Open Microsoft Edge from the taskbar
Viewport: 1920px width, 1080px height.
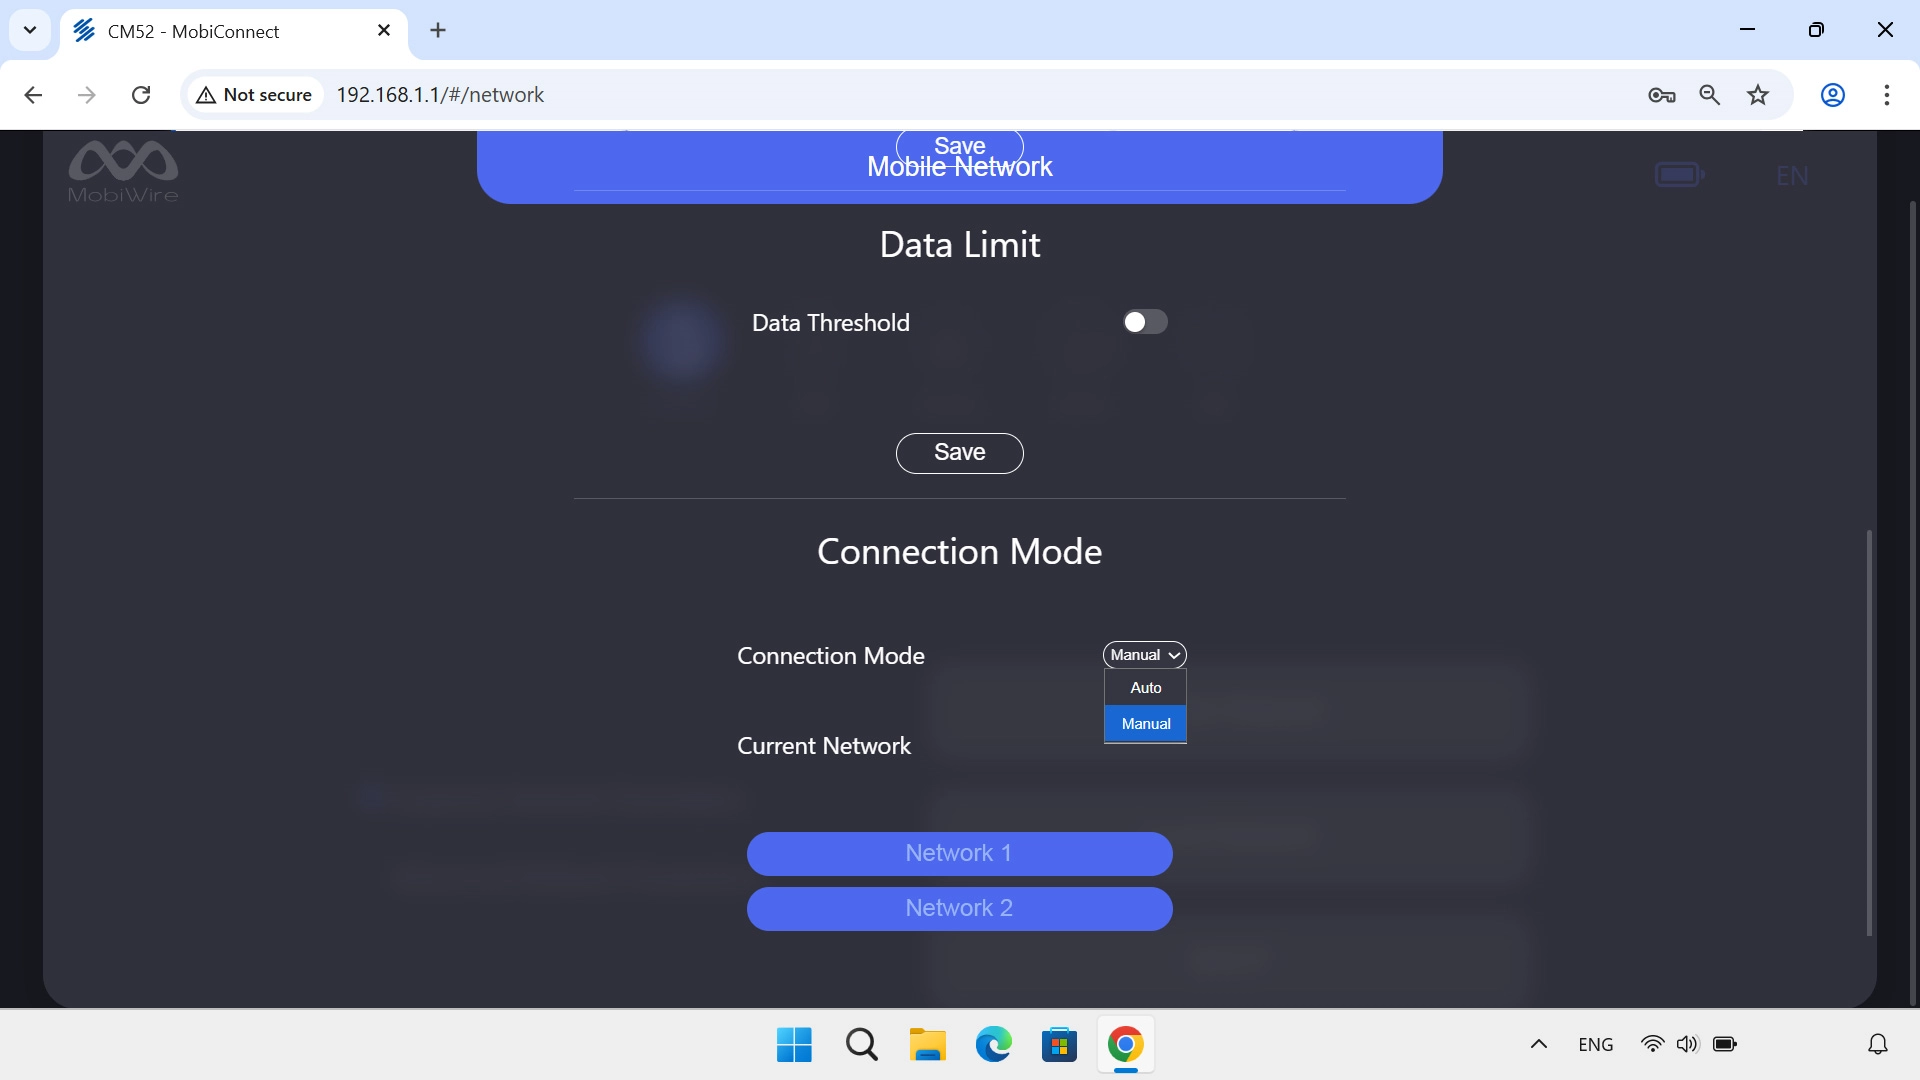pyautogui.click(x=993, y=1045)
